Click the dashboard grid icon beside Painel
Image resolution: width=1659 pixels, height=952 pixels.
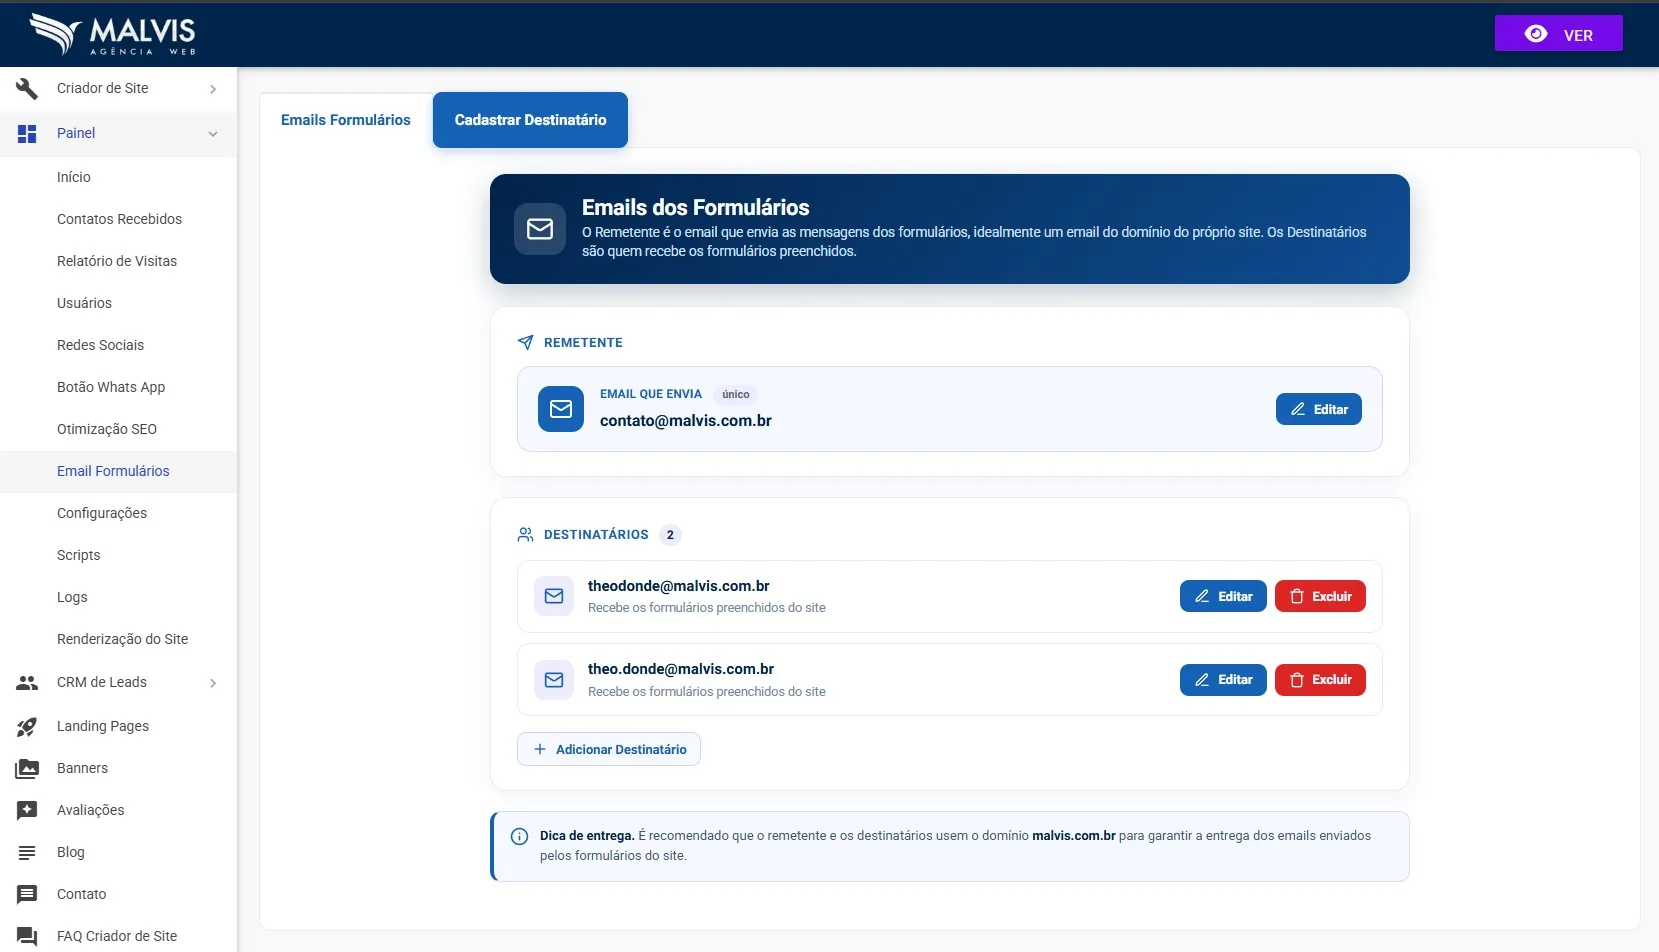pyautogui.click(x=27, y=133)
